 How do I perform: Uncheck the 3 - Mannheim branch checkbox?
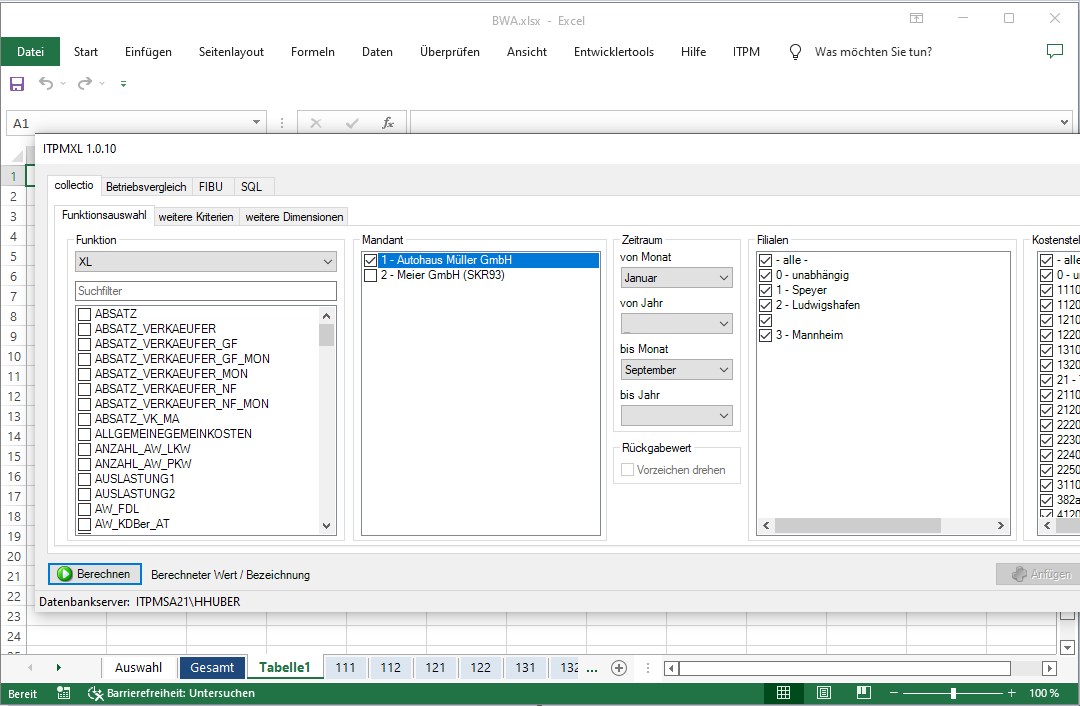point(766,335)
